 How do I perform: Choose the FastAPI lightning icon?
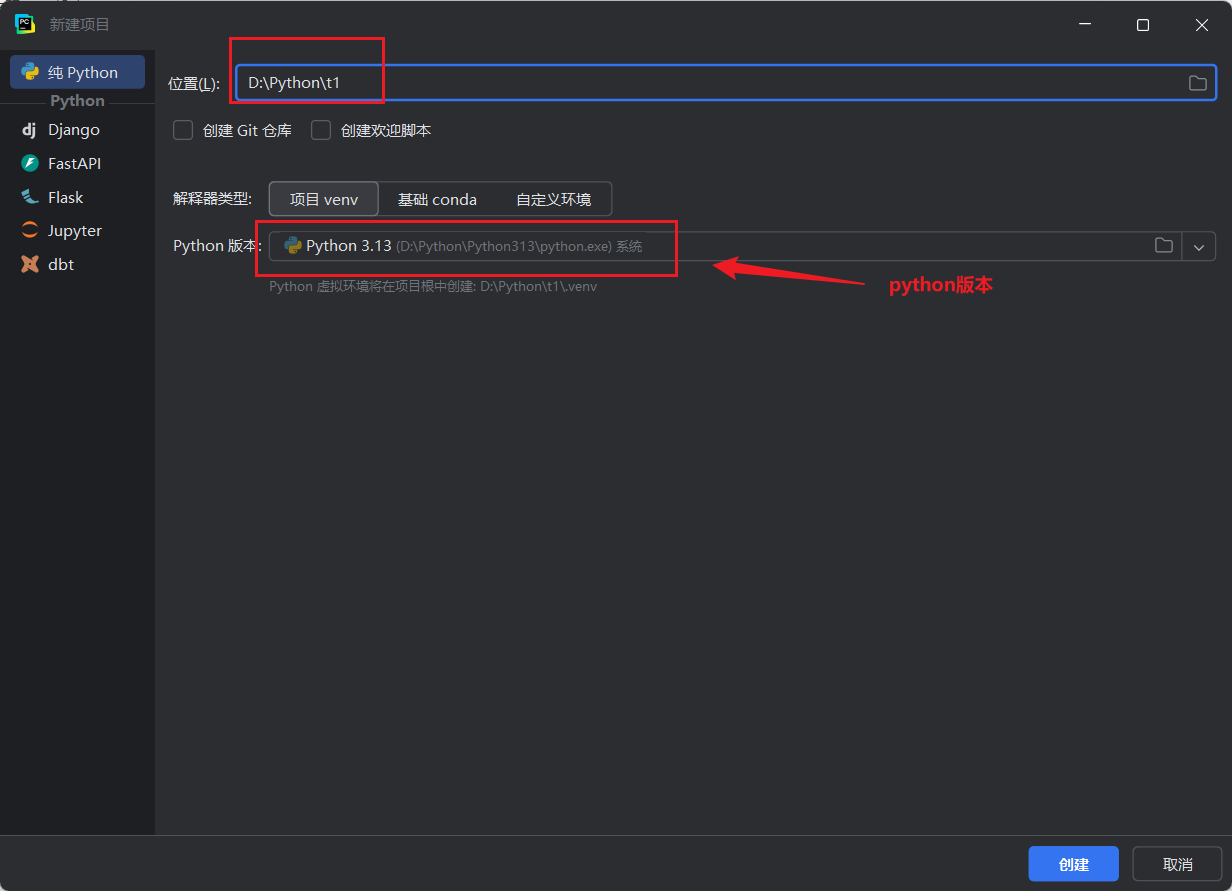30,163
